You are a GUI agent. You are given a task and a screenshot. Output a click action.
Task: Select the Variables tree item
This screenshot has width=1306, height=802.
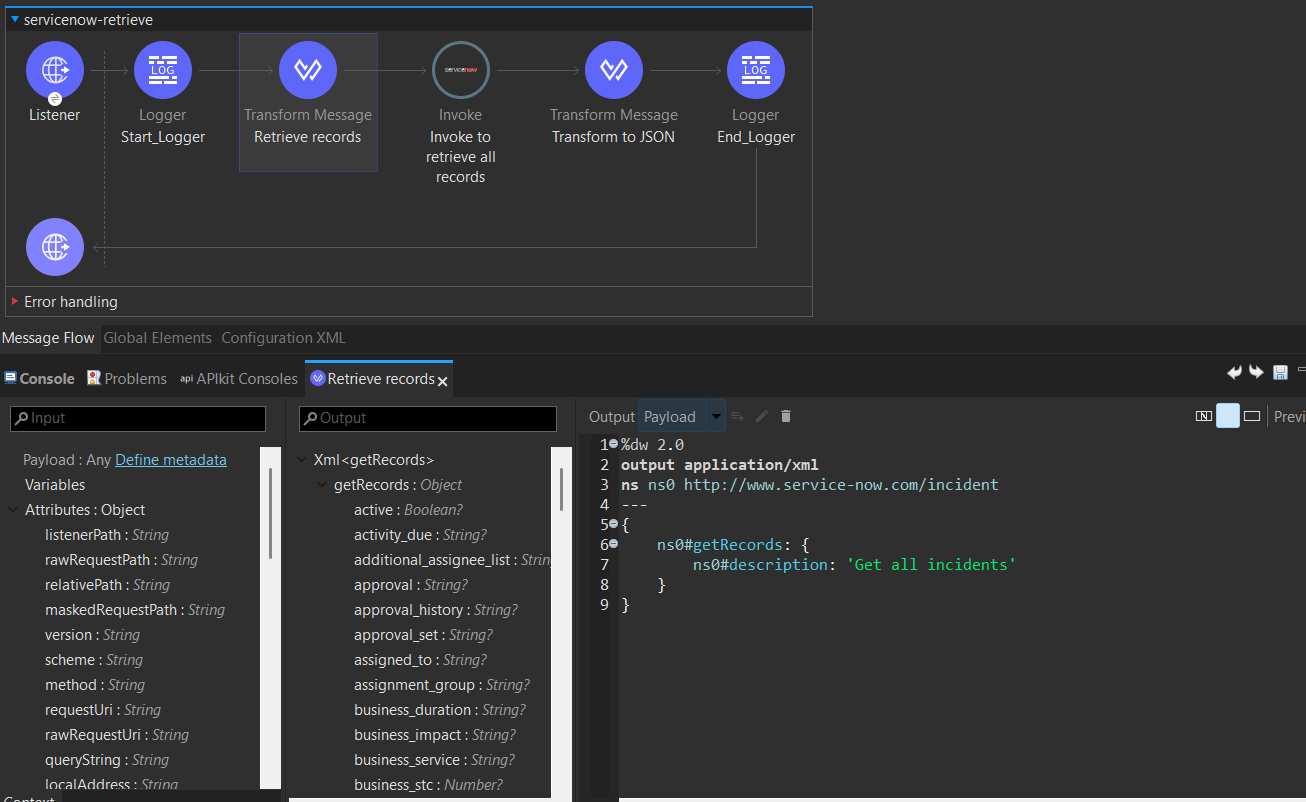pyautogui.click(x=55, y=485)
